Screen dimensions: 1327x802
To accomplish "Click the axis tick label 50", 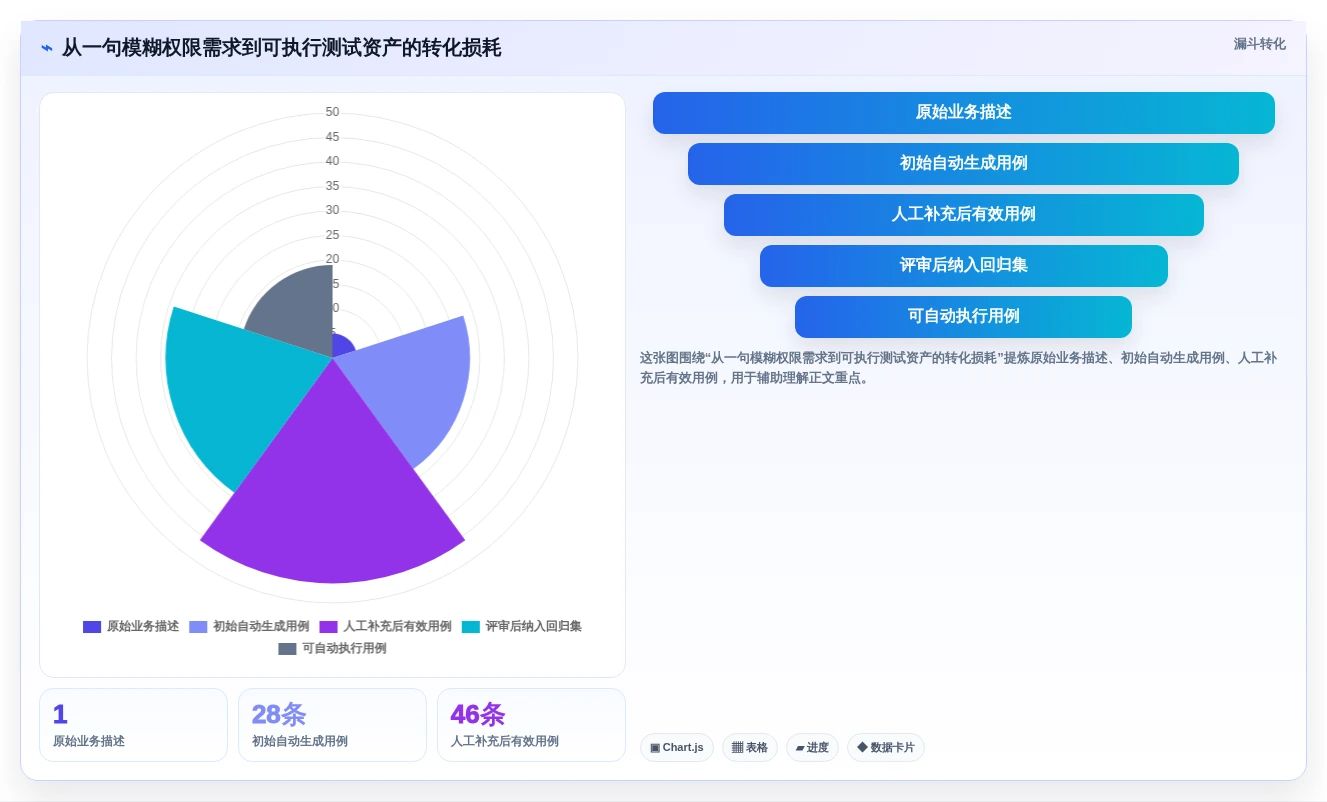I will [332, 113].
